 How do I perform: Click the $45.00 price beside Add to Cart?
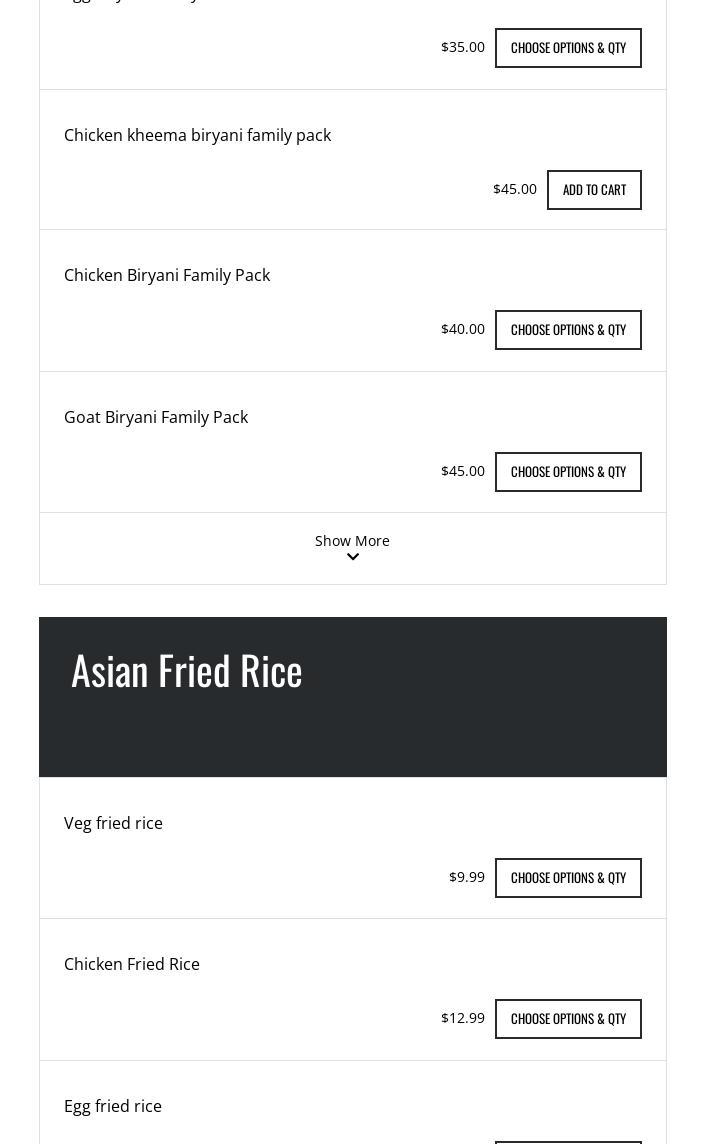click(515, 189)
